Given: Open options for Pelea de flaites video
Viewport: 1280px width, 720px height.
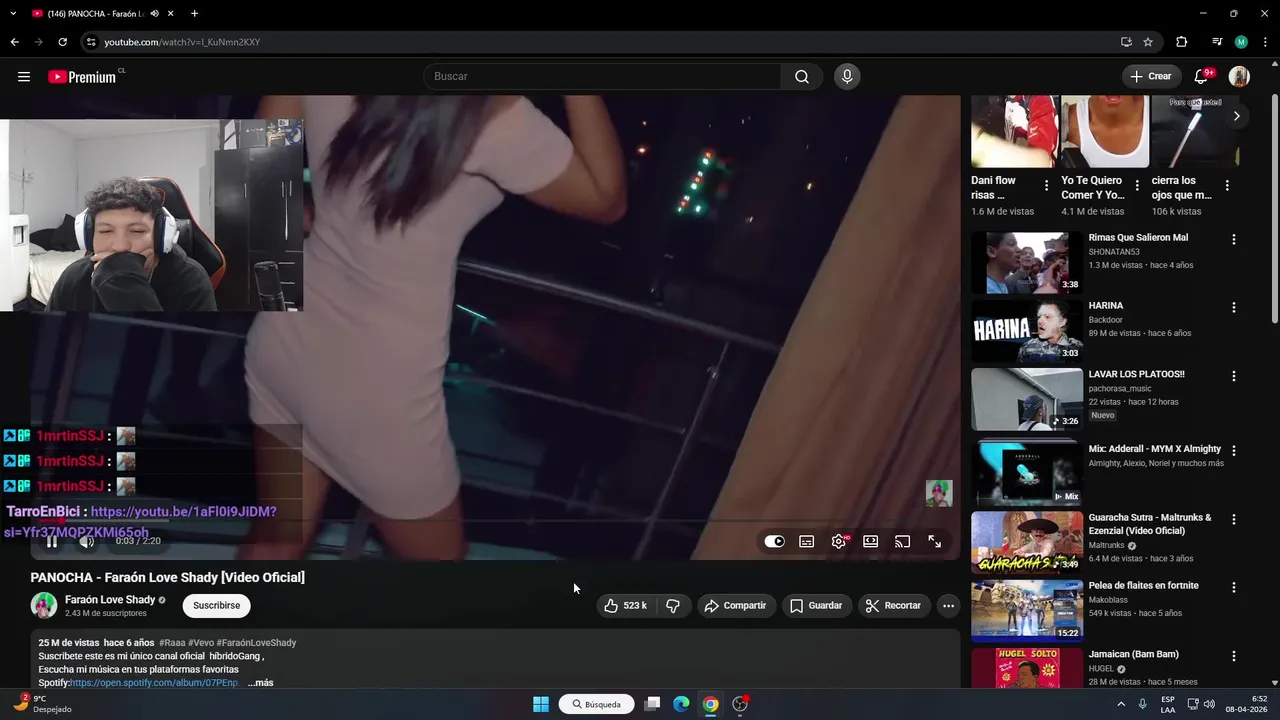Looking at the screenshot, I should coord(1233,588).
